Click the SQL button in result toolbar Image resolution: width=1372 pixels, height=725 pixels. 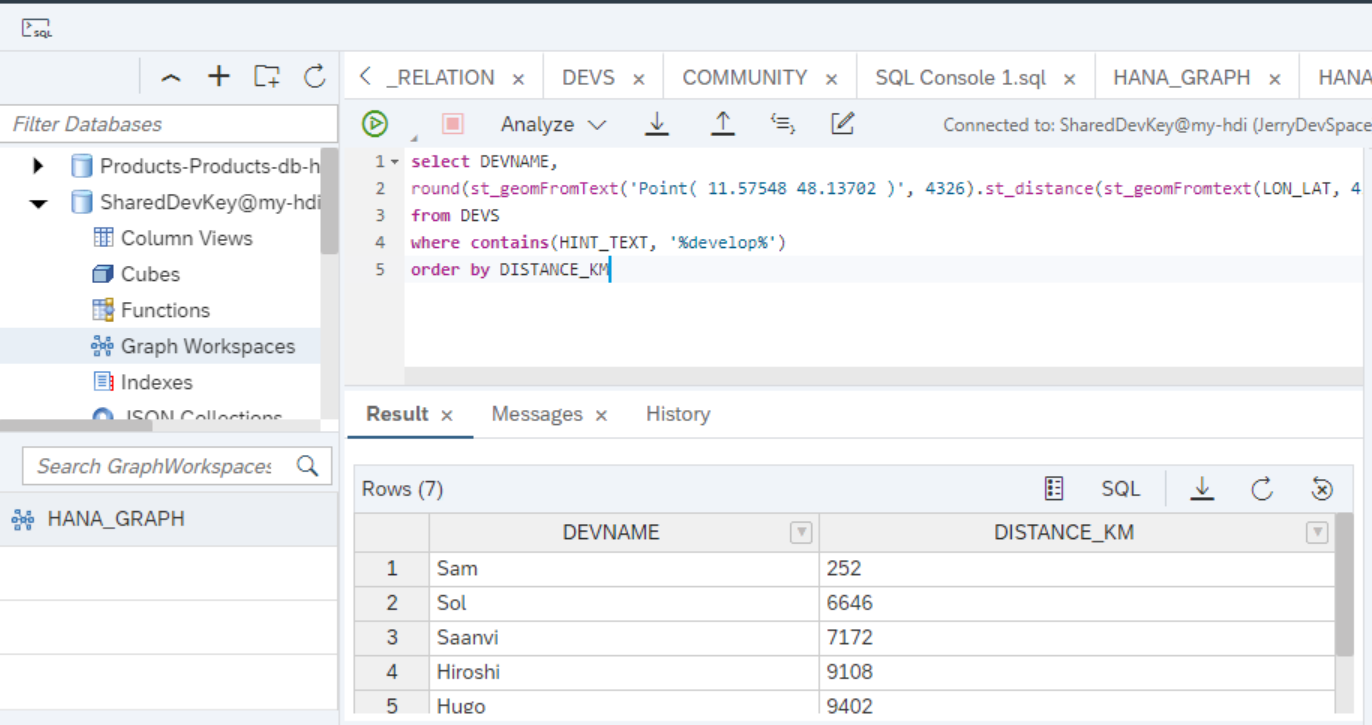(x=1120, y=488)
